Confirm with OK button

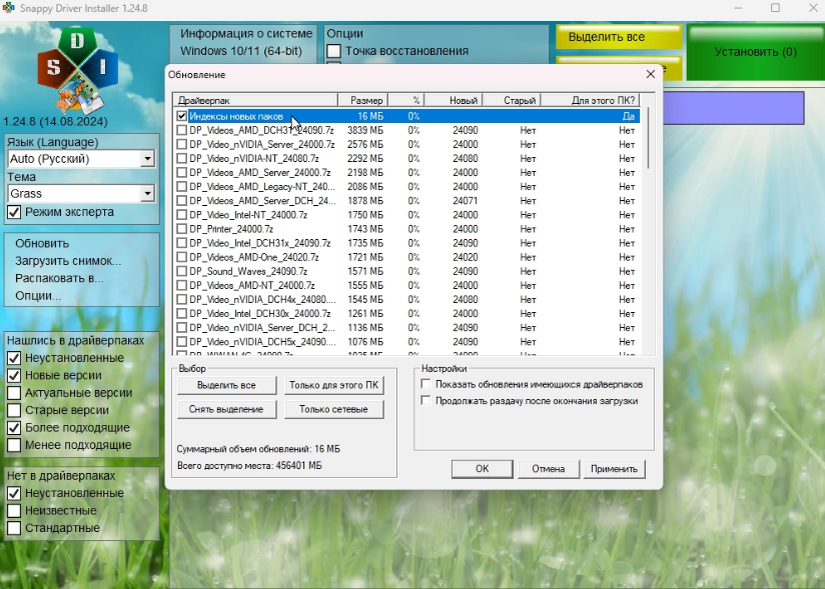pos(482,468)
